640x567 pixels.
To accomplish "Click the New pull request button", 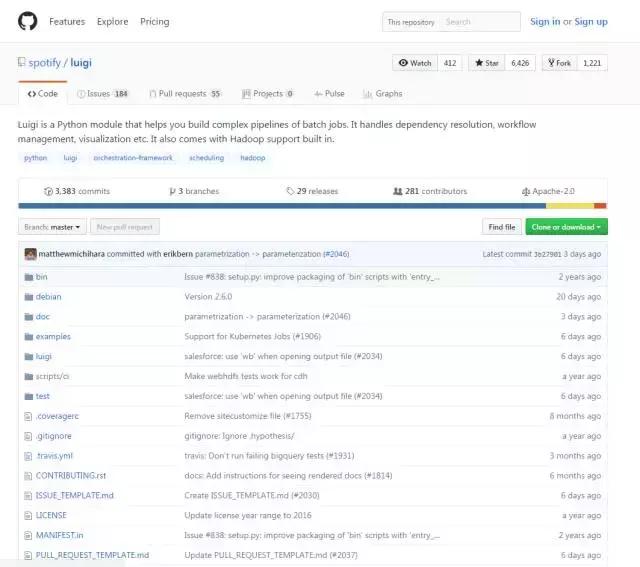I will point(124,227).
